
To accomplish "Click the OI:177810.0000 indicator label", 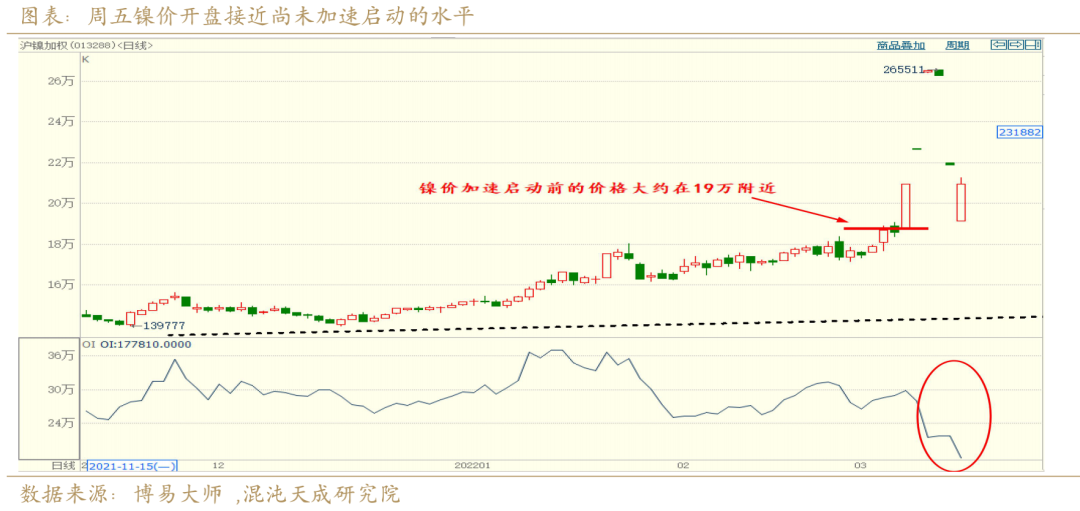I will (x=145, y=344).
